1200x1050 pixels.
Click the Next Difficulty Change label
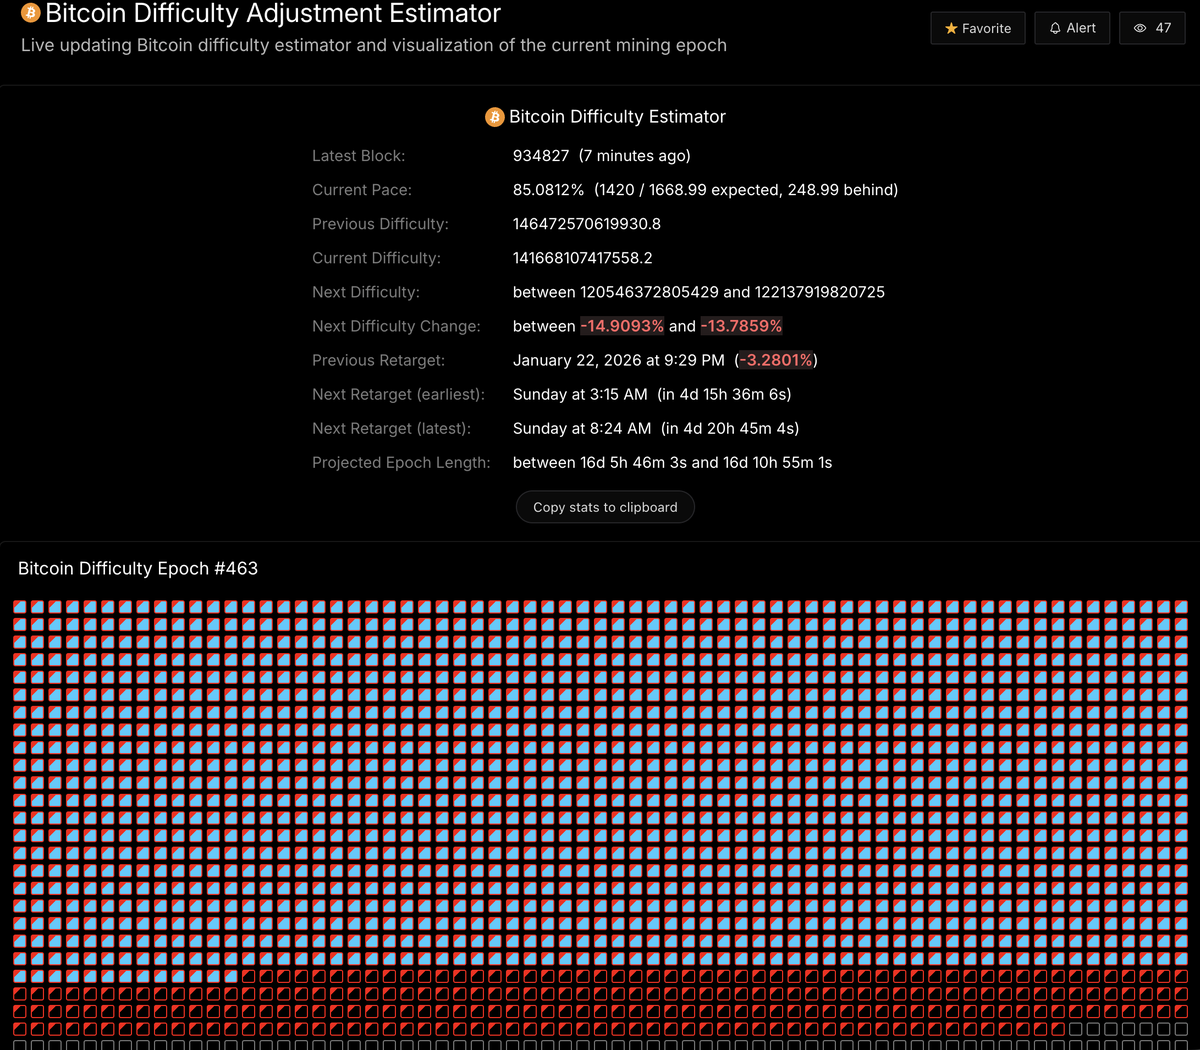coord(396,326)
